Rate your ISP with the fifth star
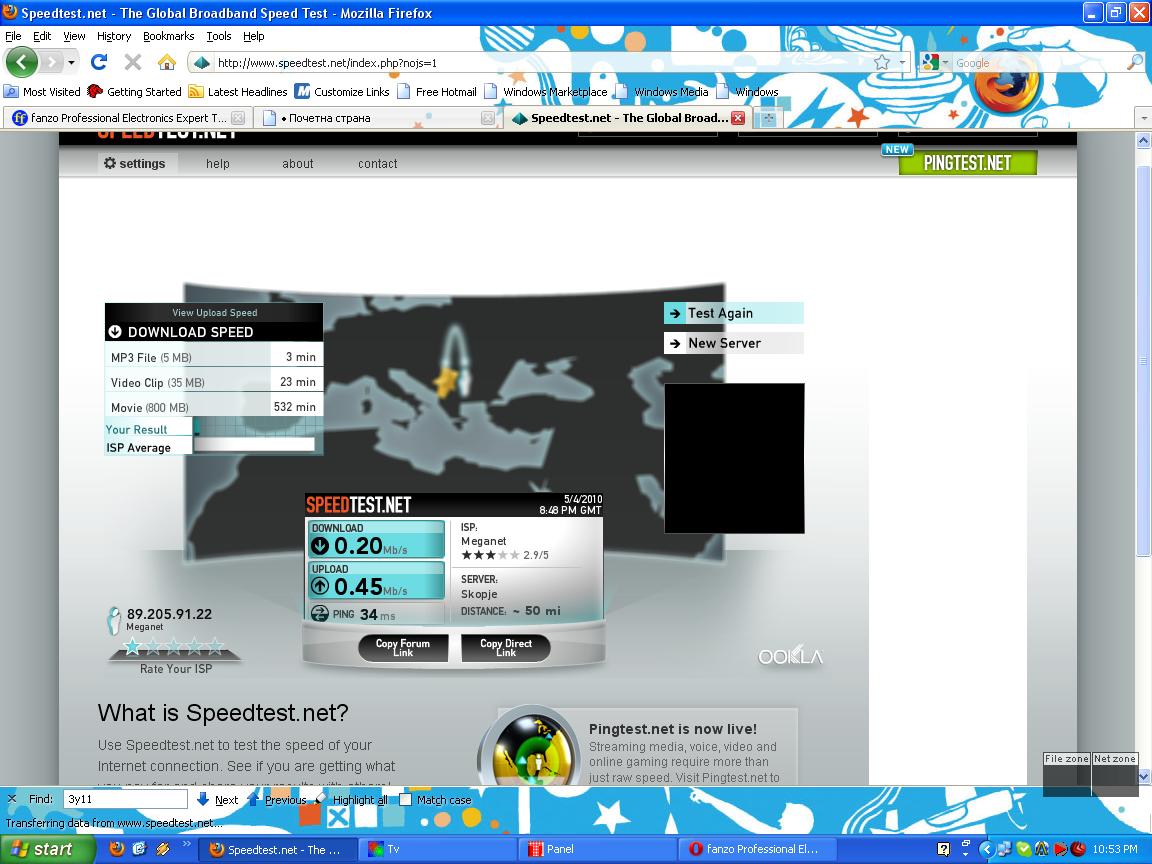Screen dimensions: 1152x864 214,647
